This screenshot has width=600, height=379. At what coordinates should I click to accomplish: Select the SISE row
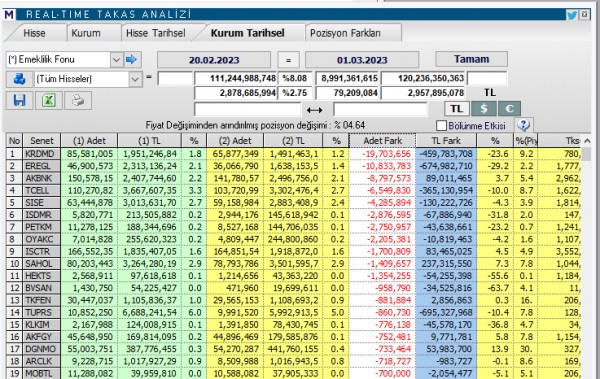(293, 203)
